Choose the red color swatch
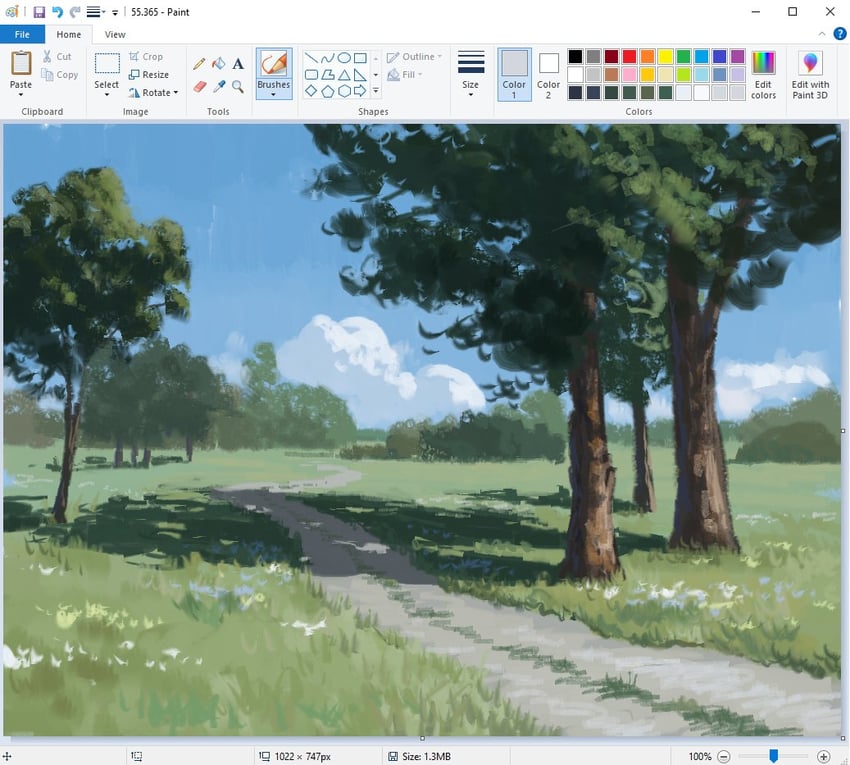The height and width of the screenshot is (765, 850). point(629,56)
